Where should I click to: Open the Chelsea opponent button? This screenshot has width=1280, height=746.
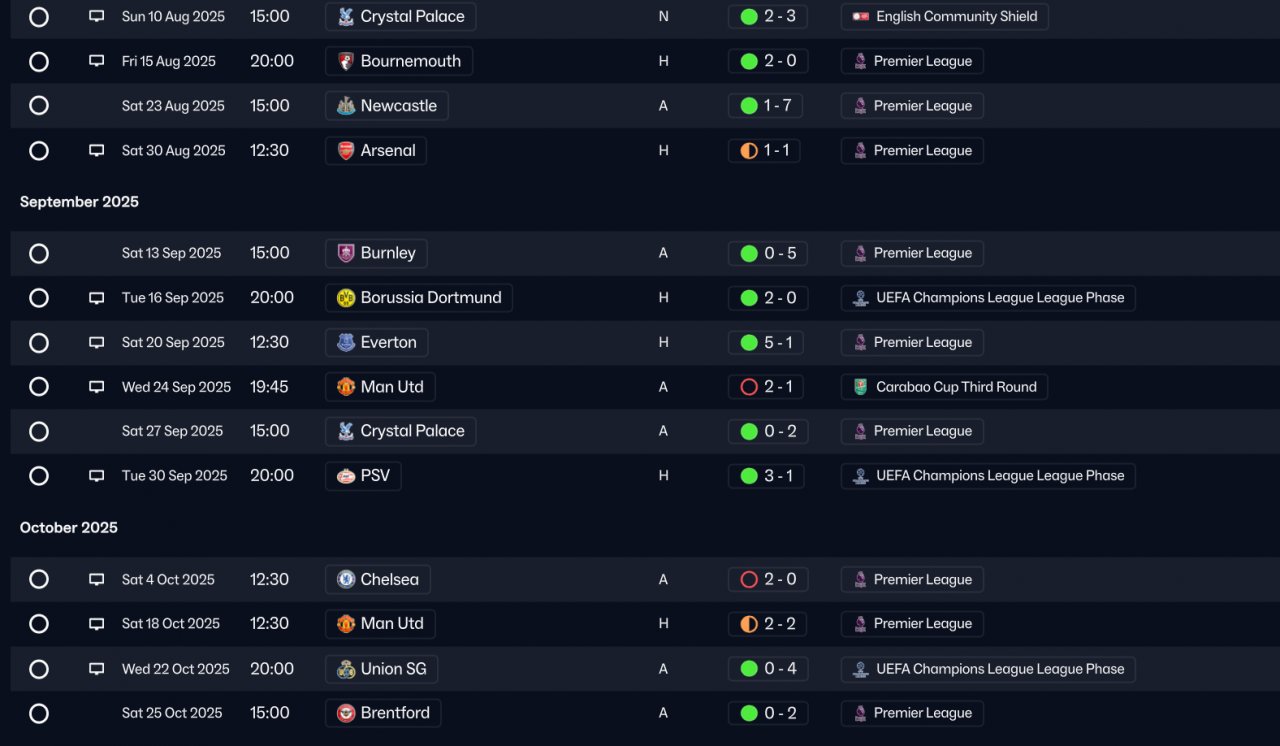[379, 580]
